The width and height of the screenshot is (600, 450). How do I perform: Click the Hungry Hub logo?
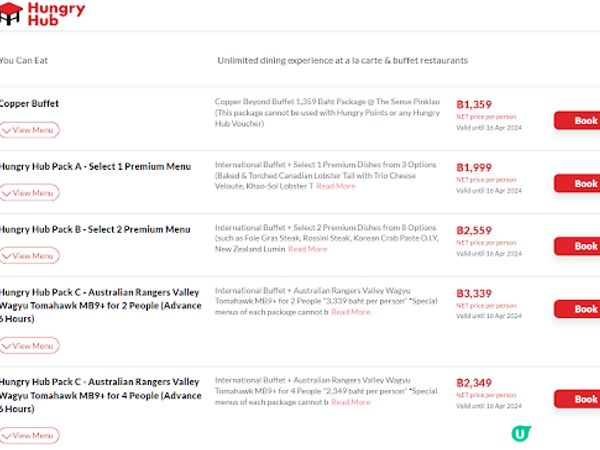(42, 14)
